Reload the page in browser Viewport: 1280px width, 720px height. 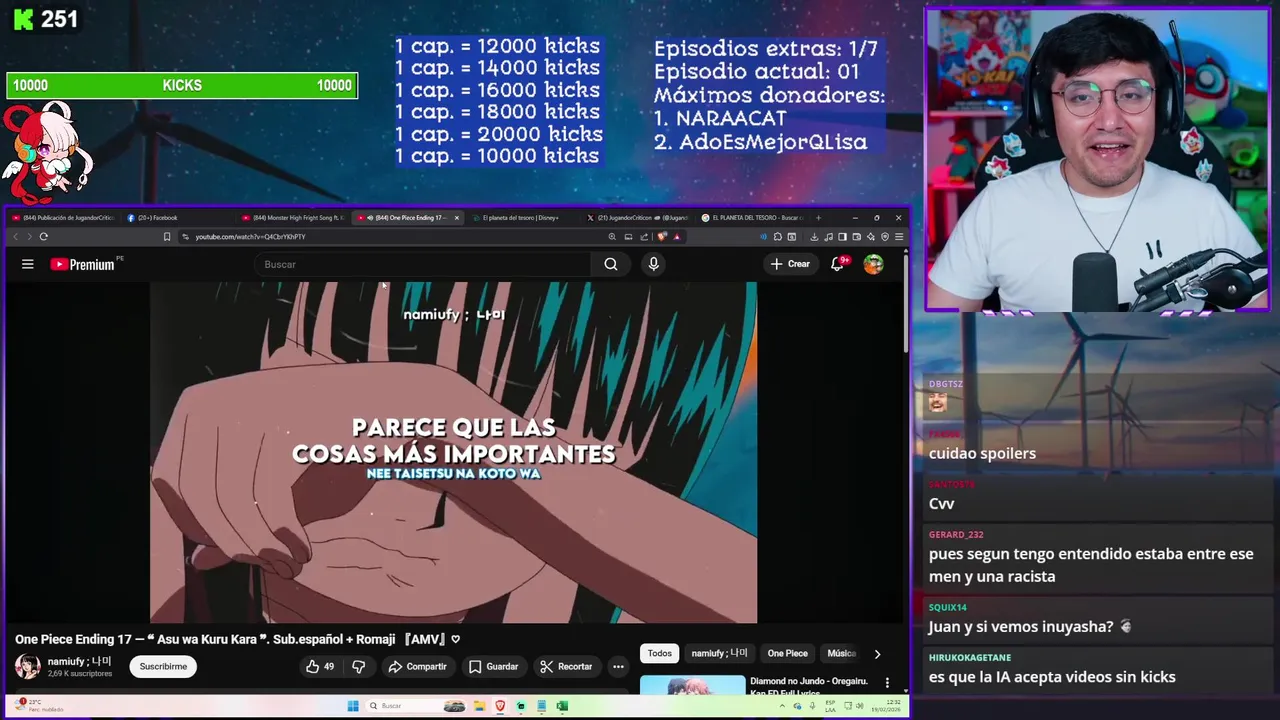click(43, 237)
